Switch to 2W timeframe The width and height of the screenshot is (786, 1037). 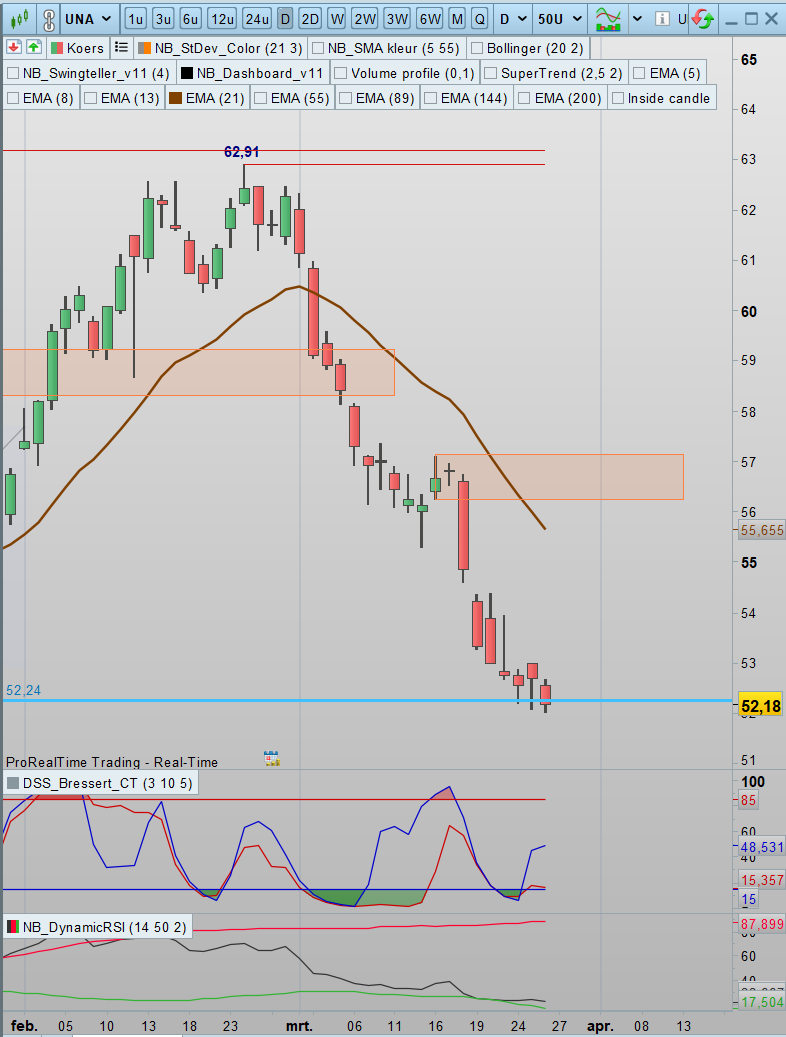tap(365, 19)
